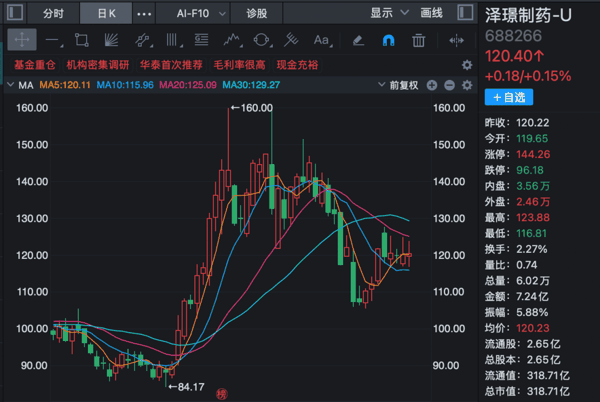The width and height of the screenshot is (600, 402).
Task: Collapse the MA indicator chevron
Action: pos(10,85)
